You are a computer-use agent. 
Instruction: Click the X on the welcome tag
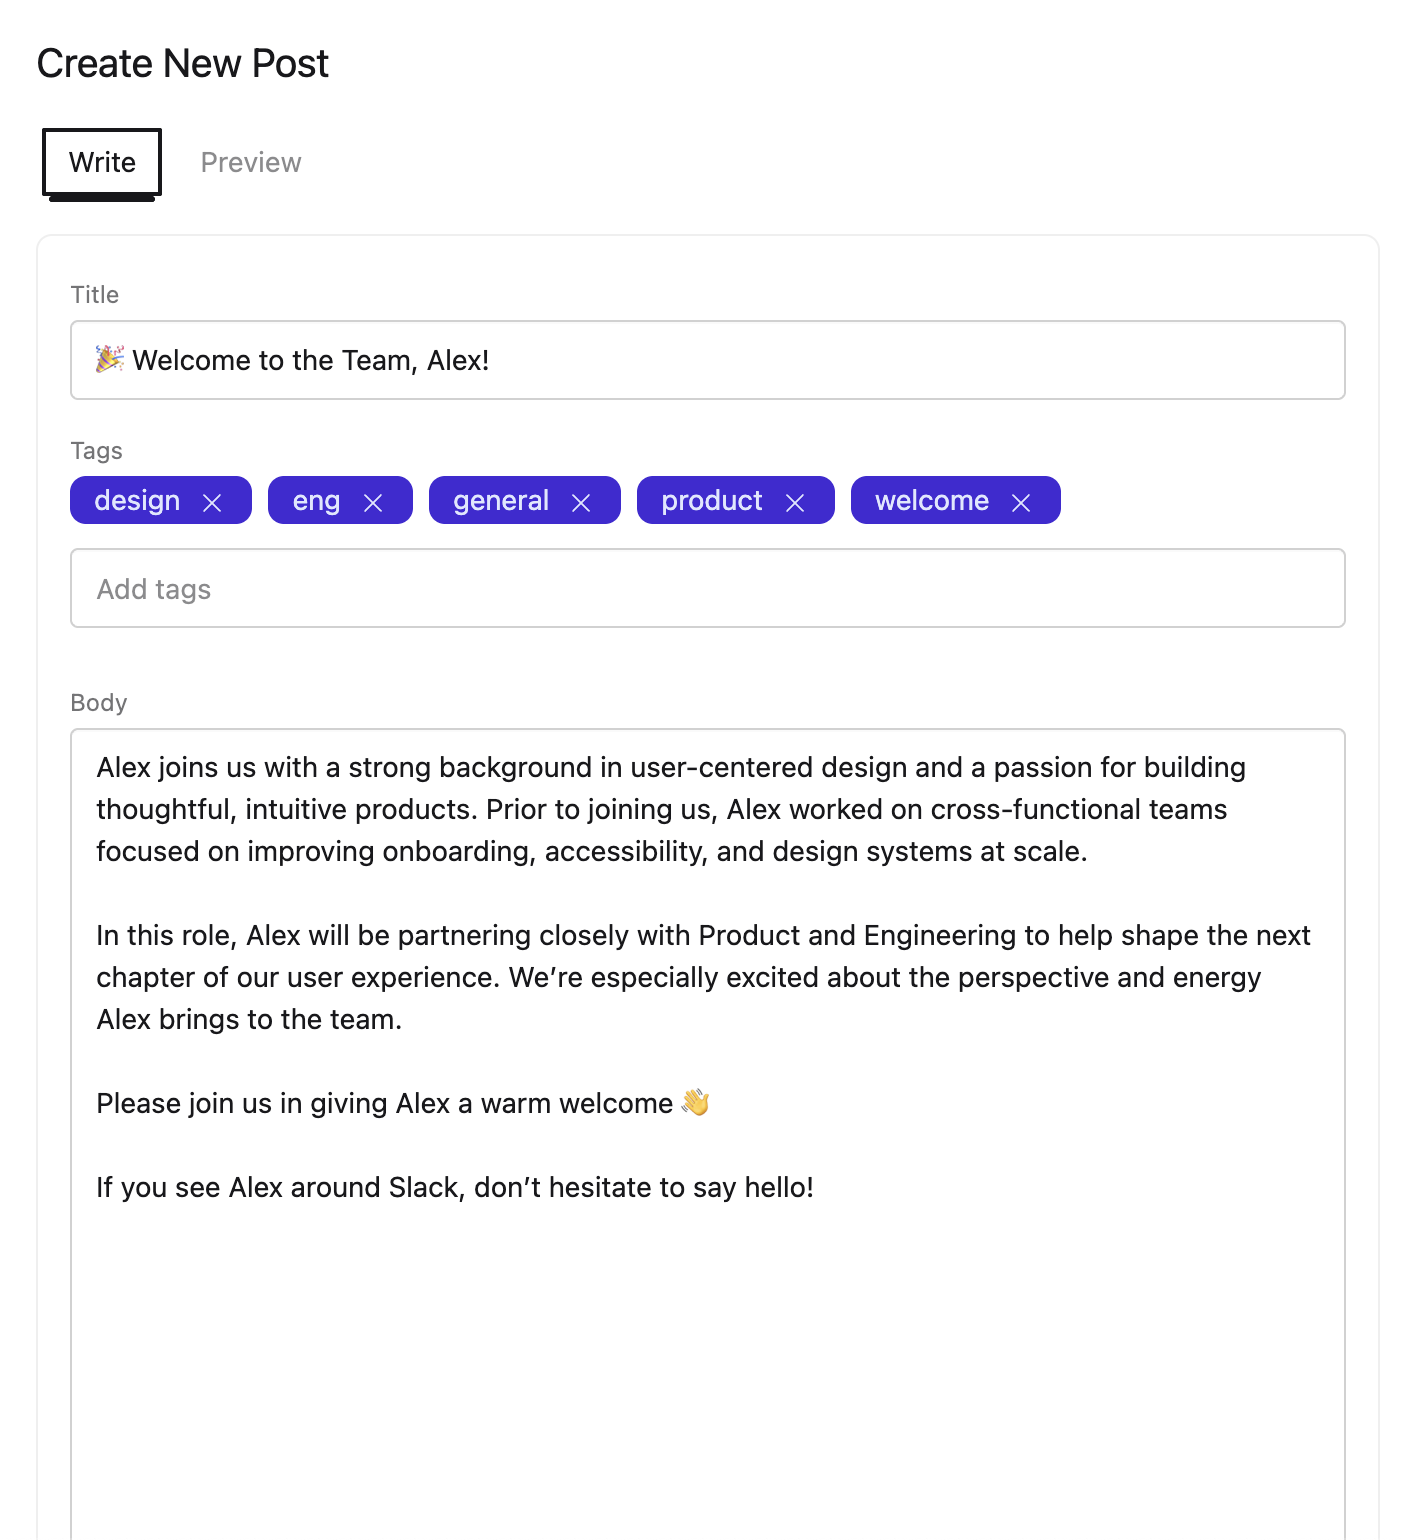pyautogui.click(x=1021, y=503)
